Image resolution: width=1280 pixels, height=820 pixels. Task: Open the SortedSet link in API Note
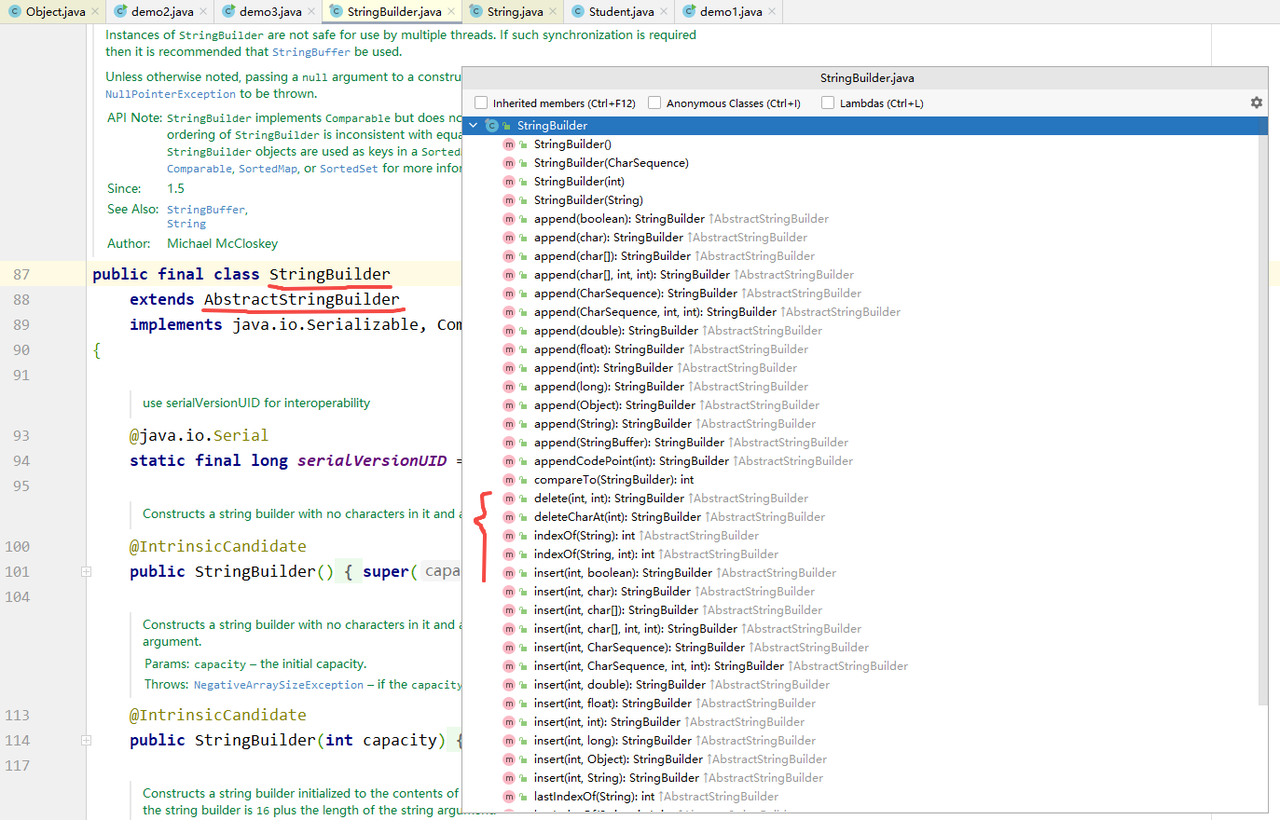pos(349,169)
